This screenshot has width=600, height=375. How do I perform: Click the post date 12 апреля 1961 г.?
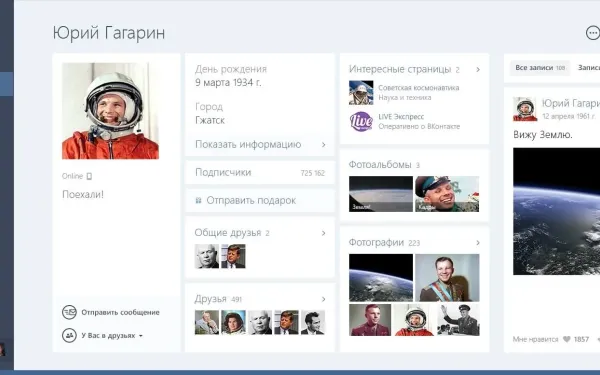(x=569, y=116)
